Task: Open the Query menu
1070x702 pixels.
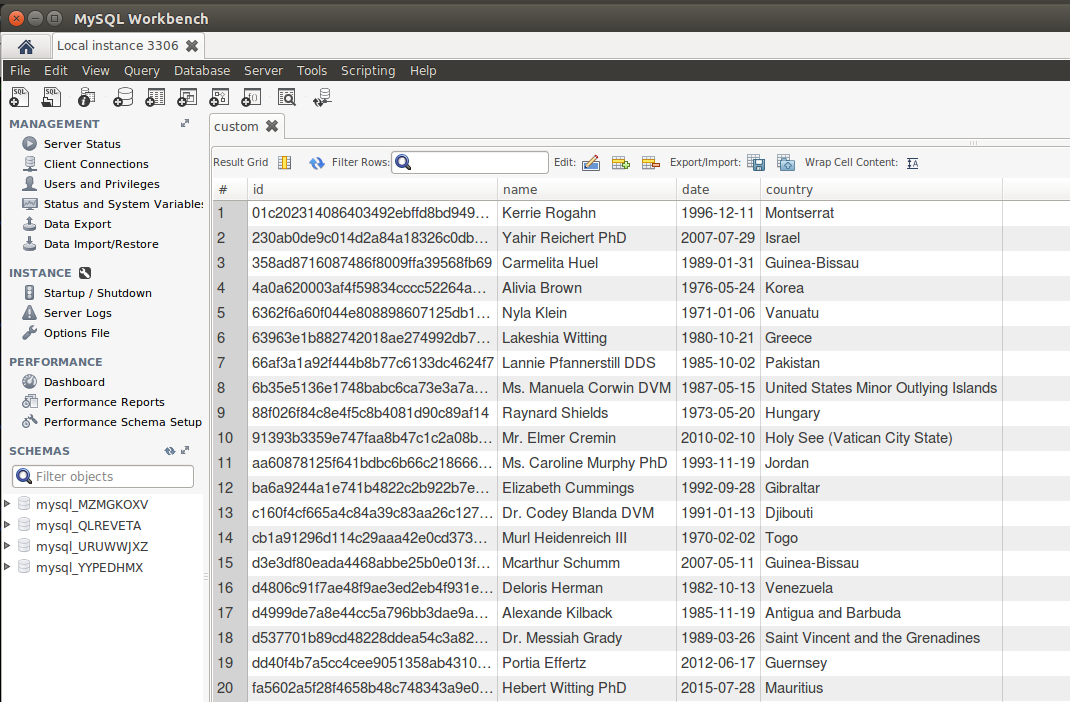Action: (x=141, y=70)
